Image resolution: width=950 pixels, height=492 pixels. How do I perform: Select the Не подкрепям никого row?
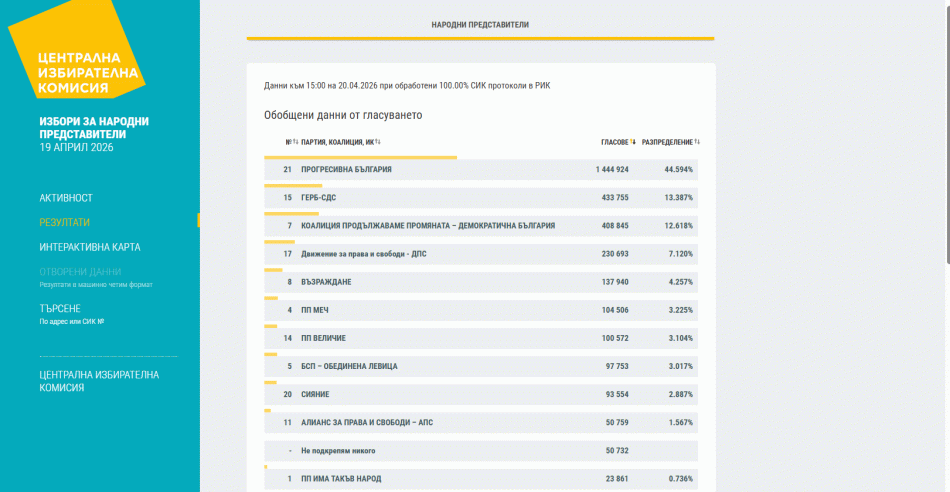[x=480, y=451]
